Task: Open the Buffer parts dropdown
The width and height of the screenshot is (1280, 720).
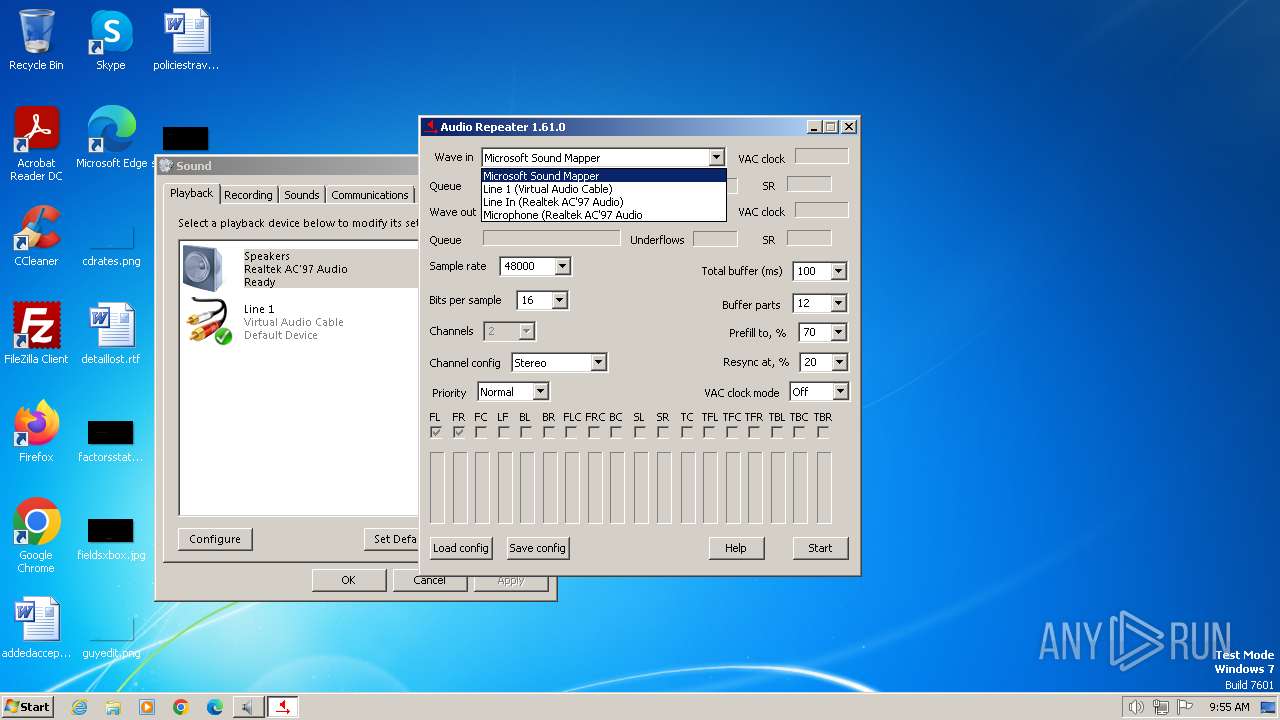Action: [x=838, y=303]
